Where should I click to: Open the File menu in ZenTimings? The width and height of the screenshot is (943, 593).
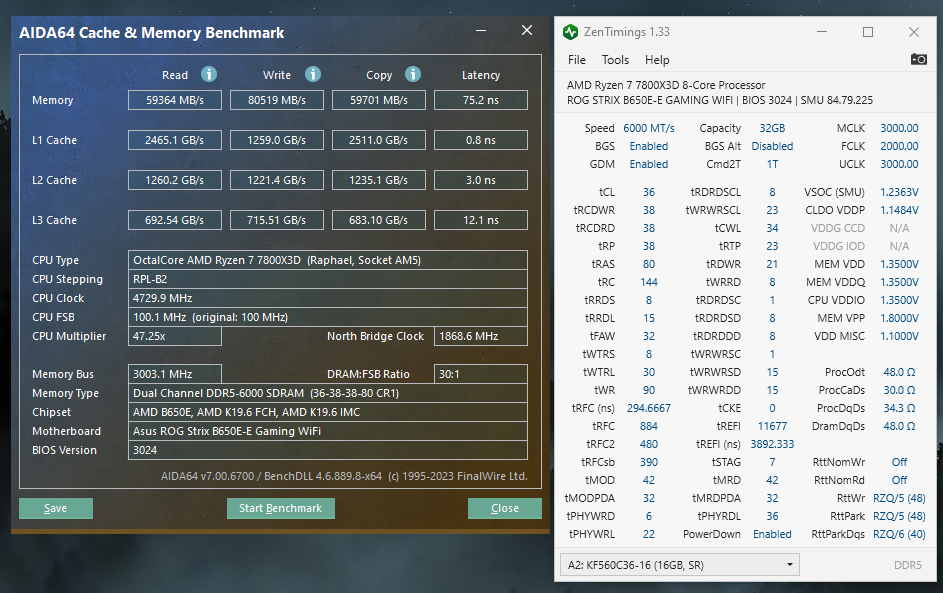tap(576, 60)
